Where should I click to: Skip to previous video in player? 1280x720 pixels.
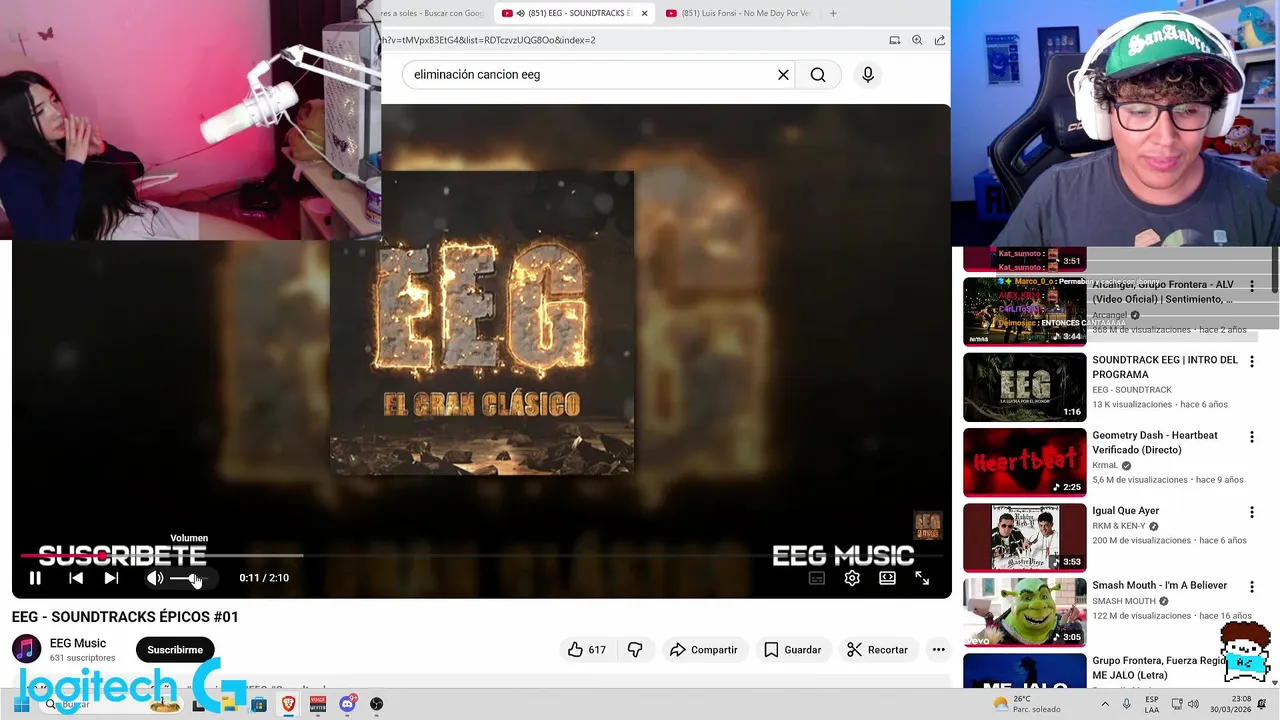coord(76,578)
